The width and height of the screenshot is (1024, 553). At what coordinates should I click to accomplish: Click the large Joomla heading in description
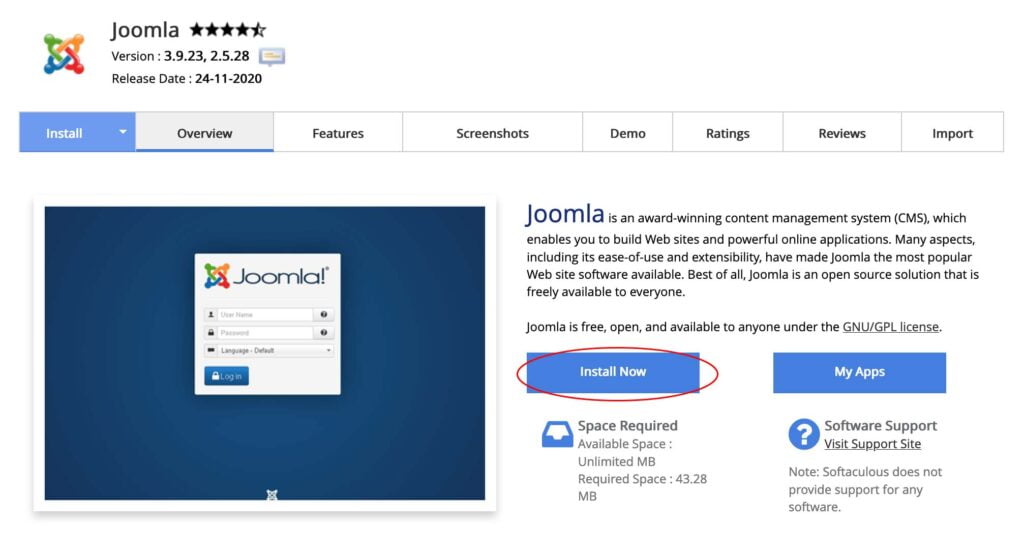click(566, 214)
